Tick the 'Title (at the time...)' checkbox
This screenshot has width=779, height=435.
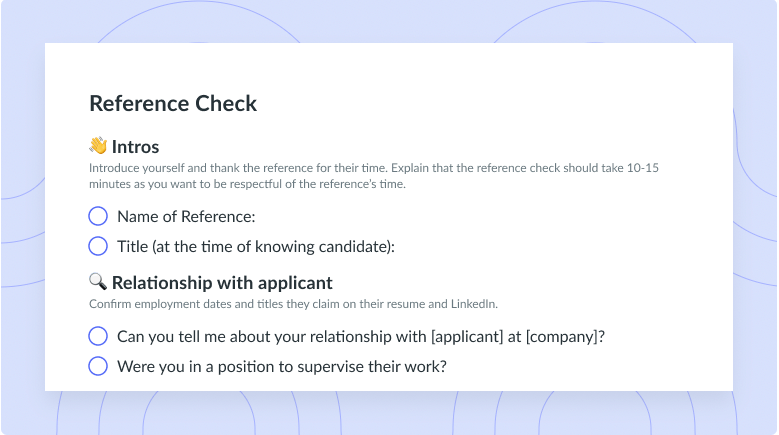click(98, 246)
